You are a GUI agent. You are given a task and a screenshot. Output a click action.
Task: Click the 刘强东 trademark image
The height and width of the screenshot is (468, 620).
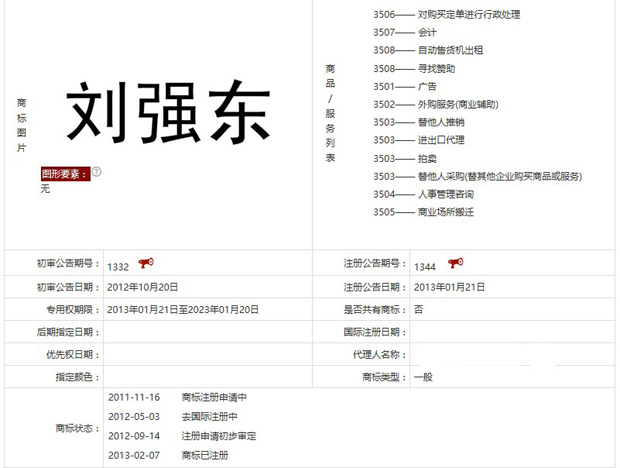[169, 112]
